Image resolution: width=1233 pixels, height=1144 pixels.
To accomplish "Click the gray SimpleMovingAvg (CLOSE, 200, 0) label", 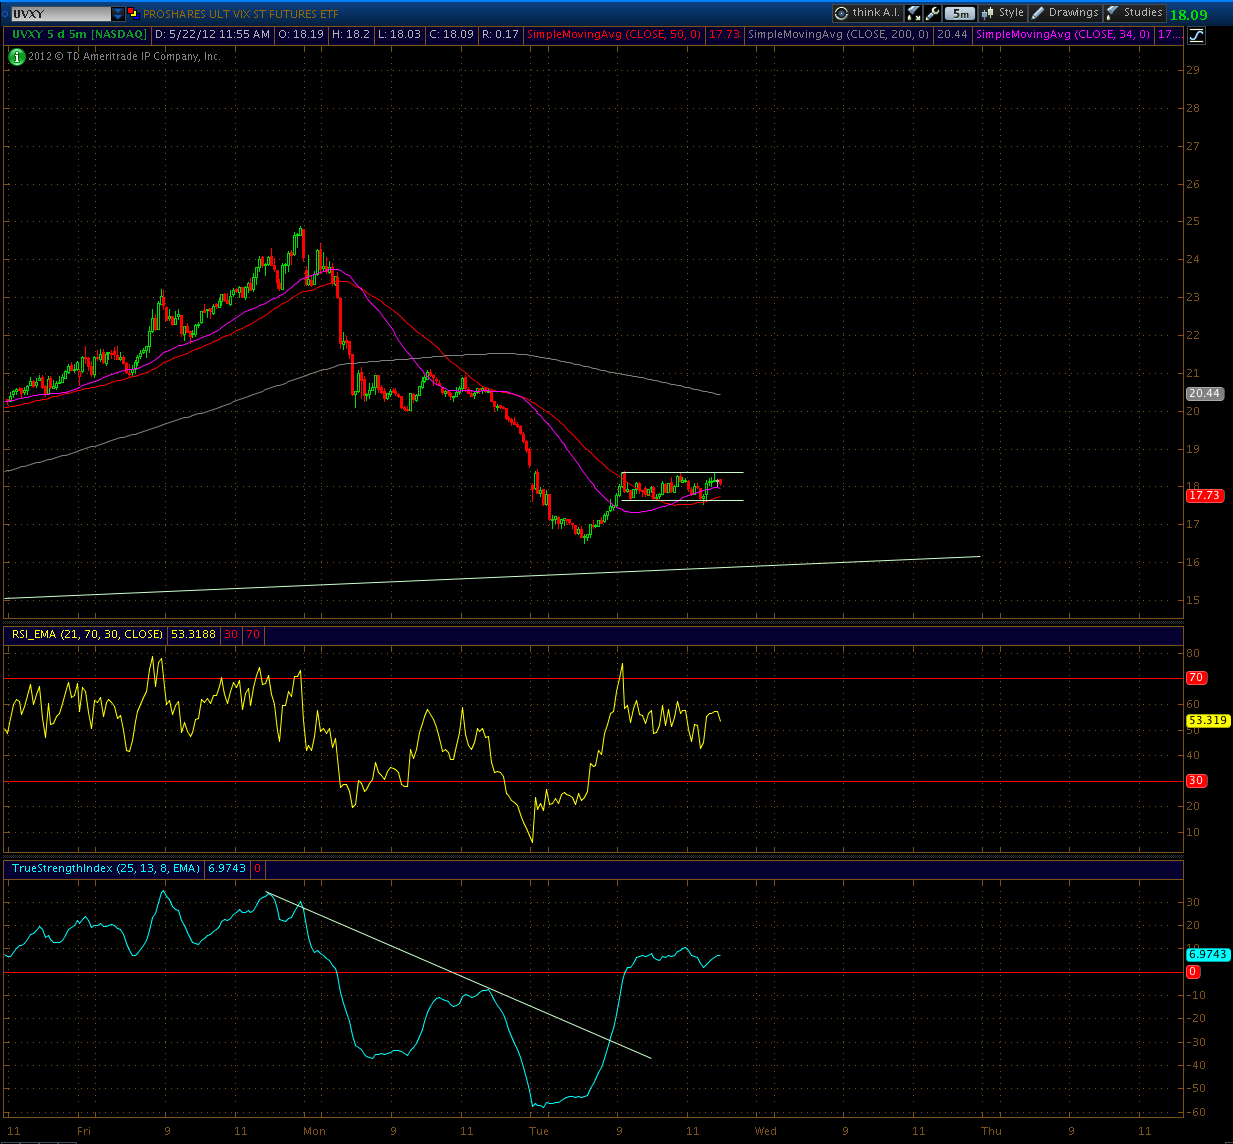I will click(839, 35).
